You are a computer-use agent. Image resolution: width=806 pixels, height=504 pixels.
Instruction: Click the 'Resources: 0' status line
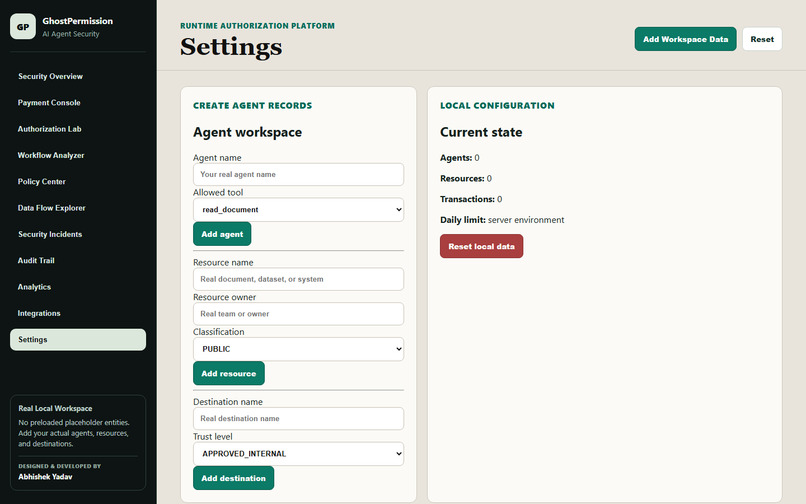[466, 178]
